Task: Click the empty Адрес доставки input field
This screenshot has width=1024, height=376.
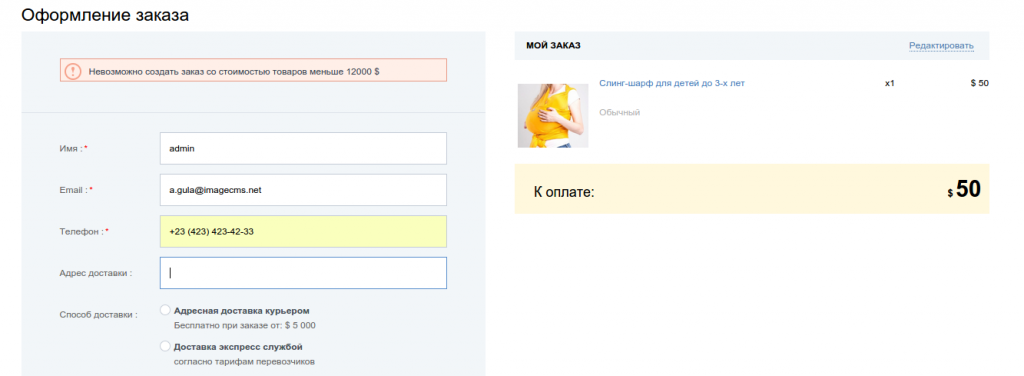Action: pyautogui.click(x=303, y=273)
